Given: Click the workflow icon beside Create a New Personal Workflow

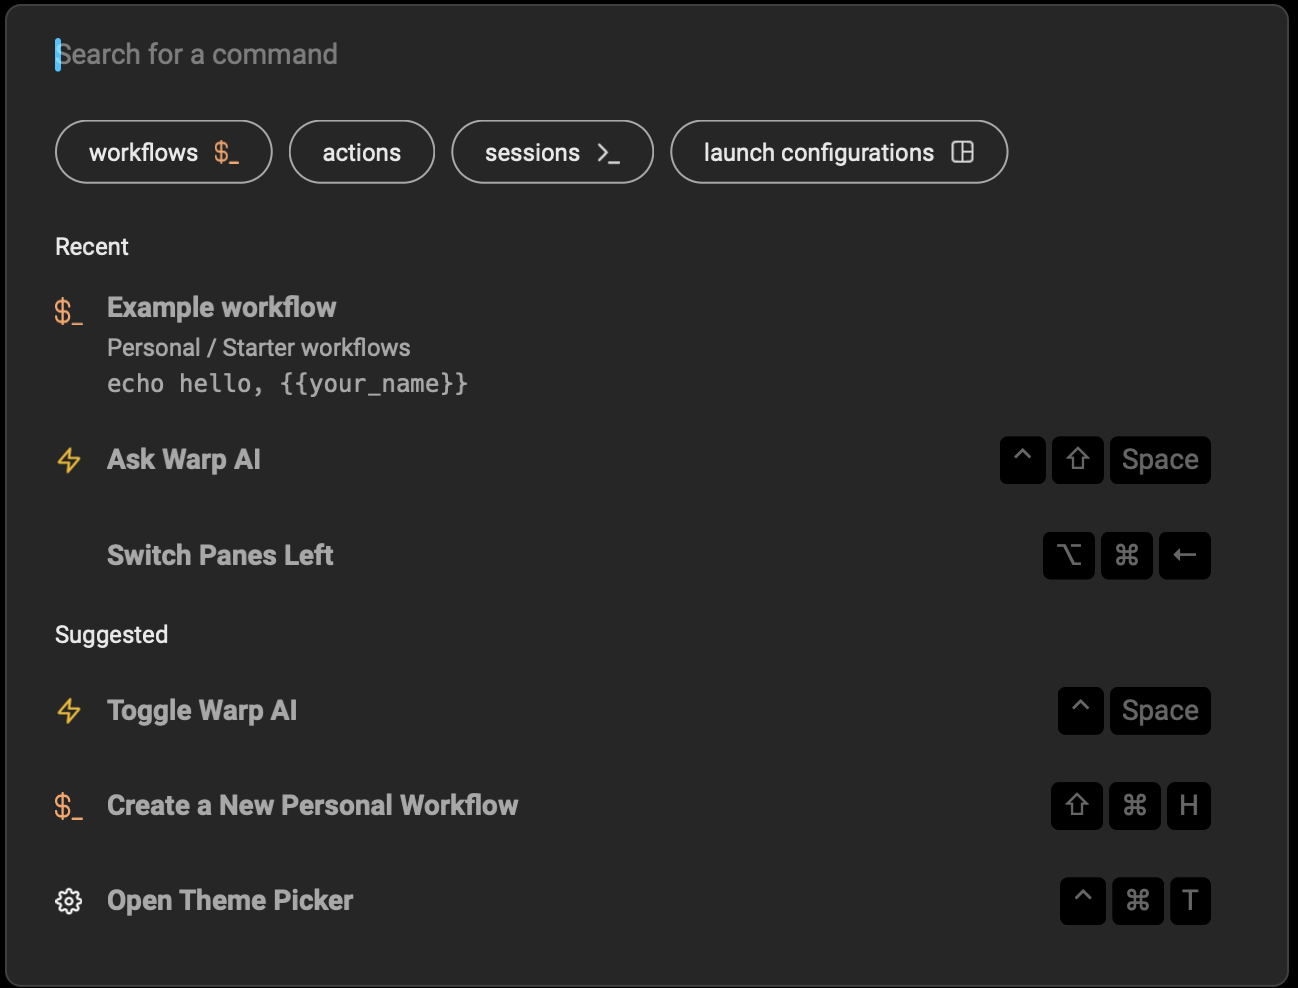Looking at the screenshot, I should (x=68, y=806).
